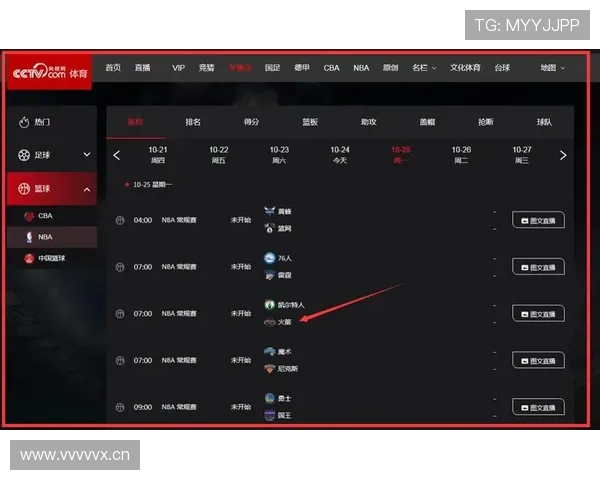Viewport: 600px width, 480px height.
Task: Click the Knicks (尼克斯) team logo
Action: click(269, 369)
